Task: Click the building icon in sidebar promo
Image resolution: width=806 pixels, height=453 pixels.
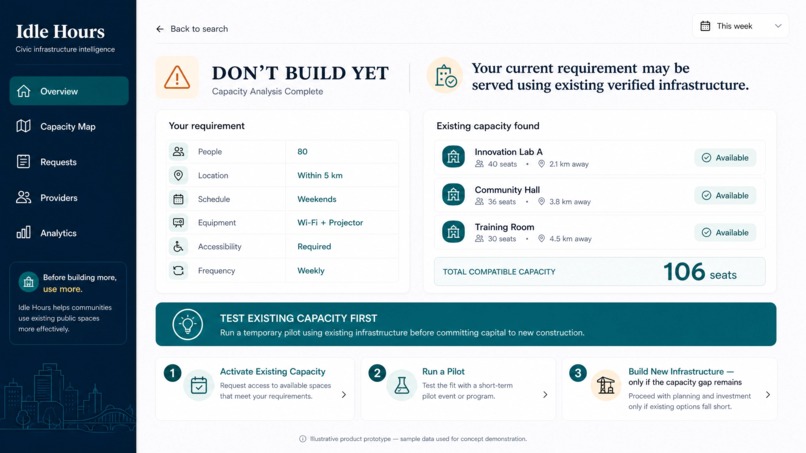Action: click(29, 282)
